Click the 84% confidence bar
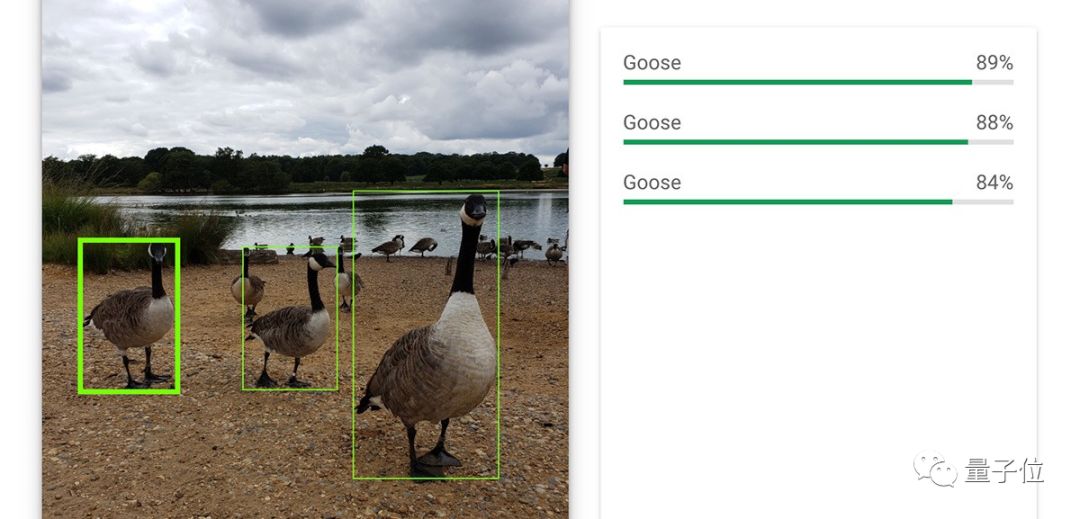 click(818, 202)
